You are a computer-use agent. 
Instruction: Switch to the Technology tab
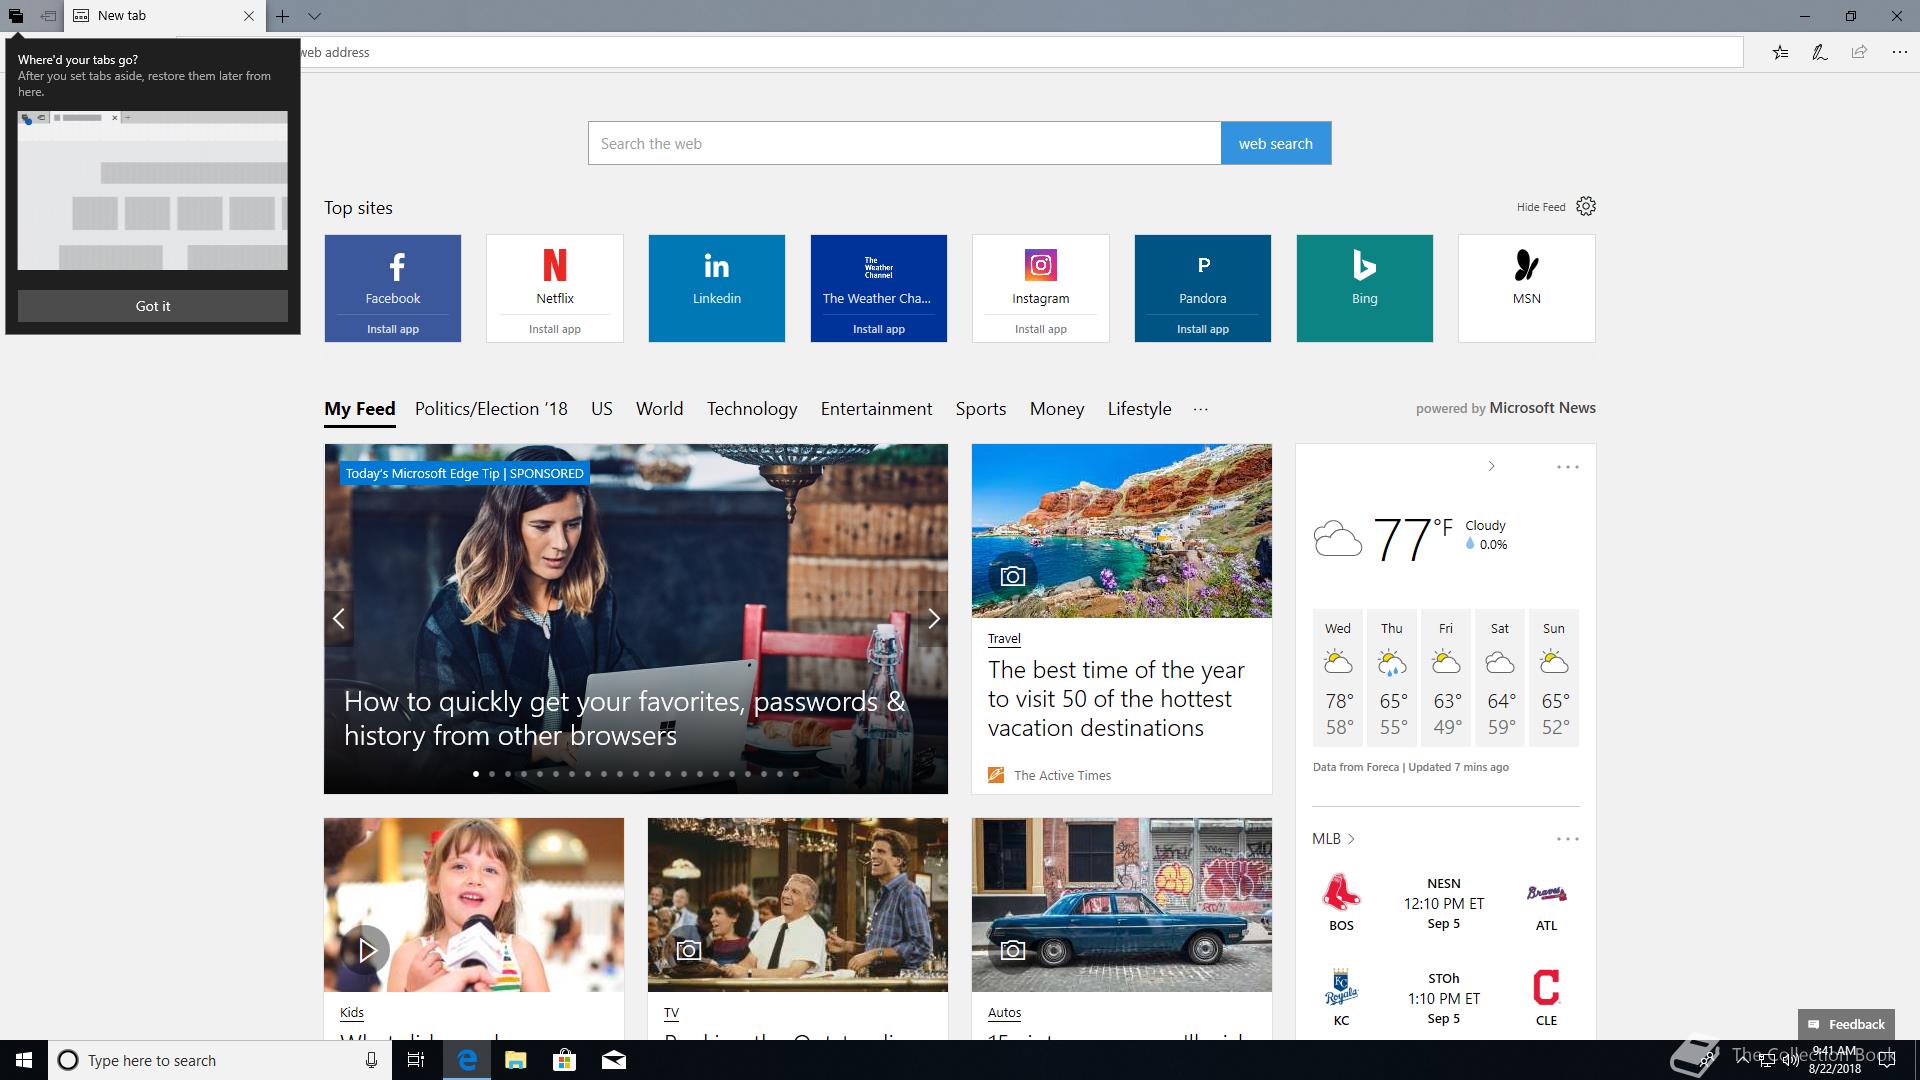click(x=752, y=409)
